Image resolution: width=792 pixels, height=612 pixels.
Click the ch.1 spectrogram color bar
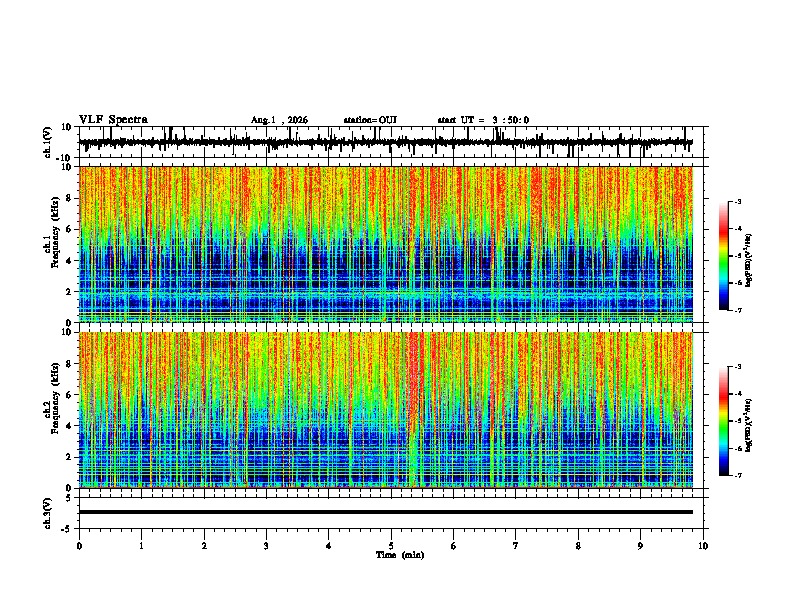[724, 256]
